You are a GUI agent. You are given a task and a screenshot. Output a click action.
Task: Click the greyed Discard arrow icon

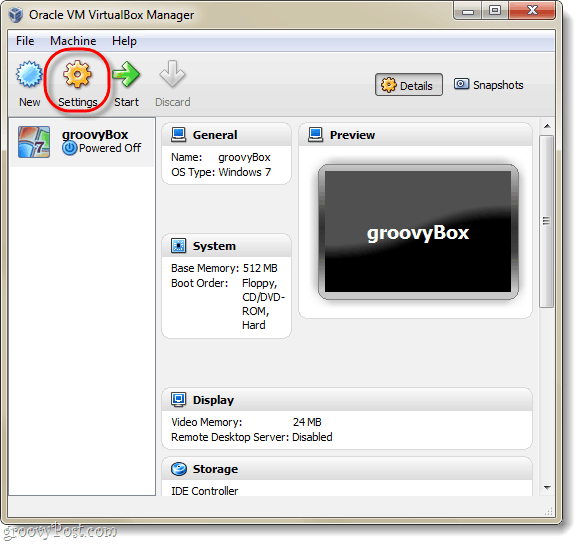172,74
